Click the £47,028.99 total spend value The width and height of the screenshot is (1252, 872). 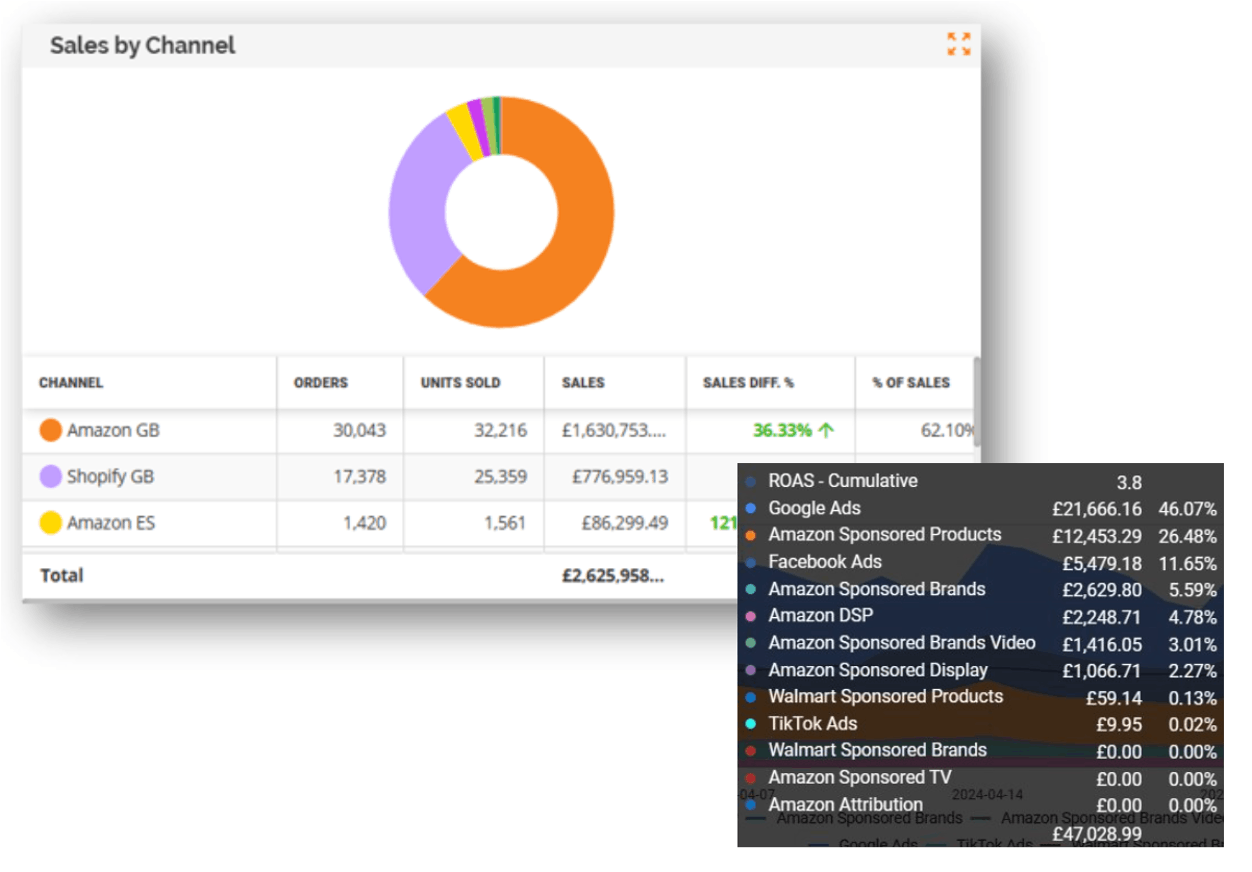pyautogui.click(x=1097, y=833)
